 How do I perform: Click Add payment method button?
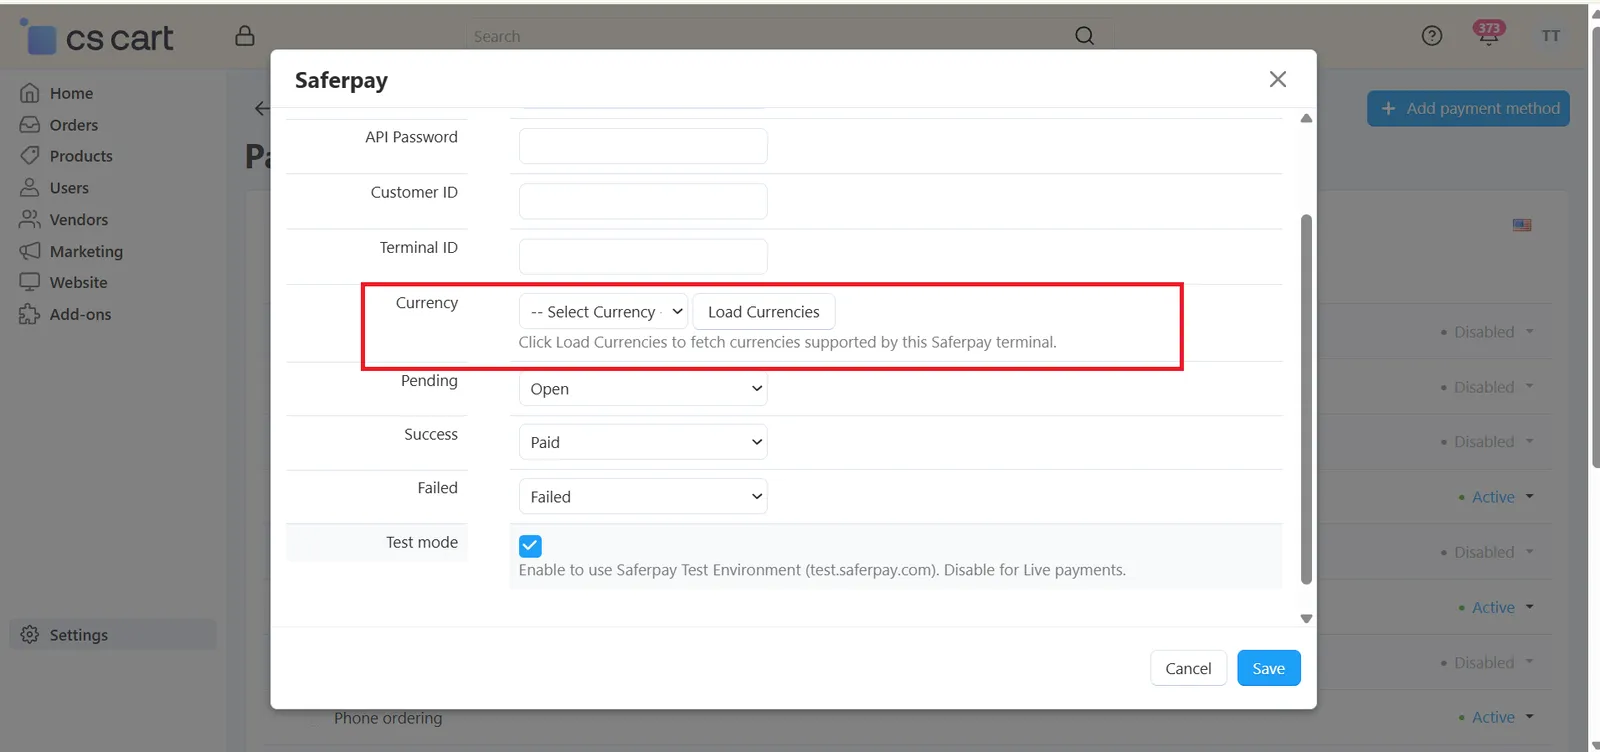pos(1468,108)
